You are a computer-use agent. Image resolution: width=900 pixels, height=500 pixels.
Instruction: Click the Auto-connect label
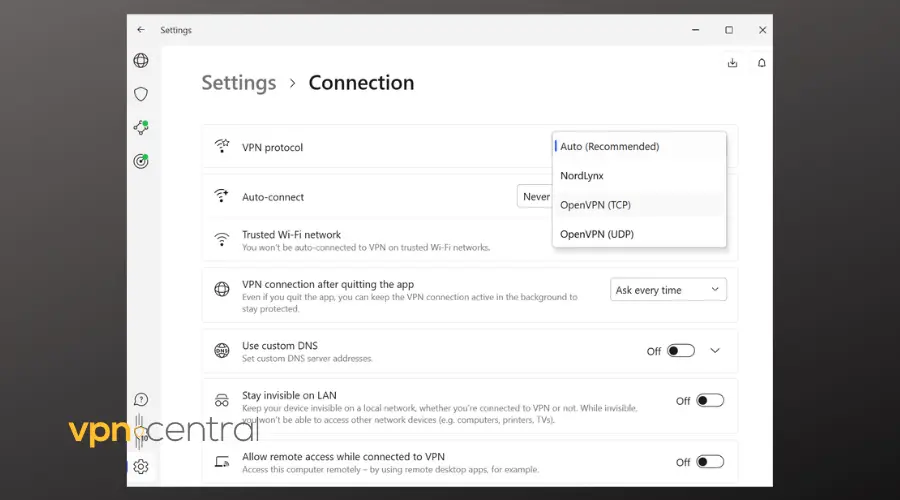[273, 197]
